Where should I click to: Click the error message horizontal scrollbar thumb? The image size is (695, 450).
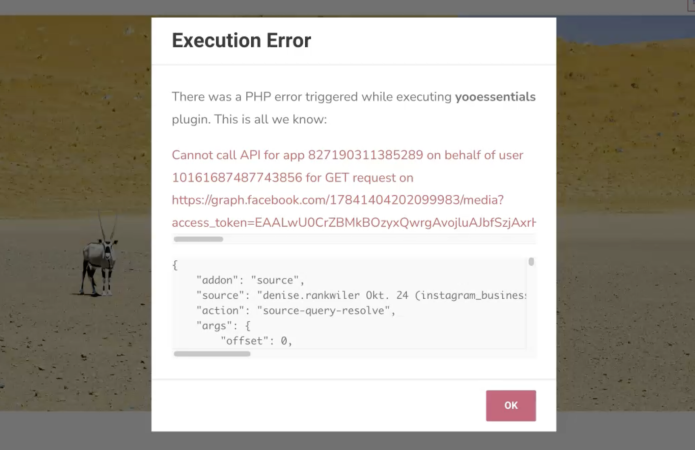pos(198,239)
